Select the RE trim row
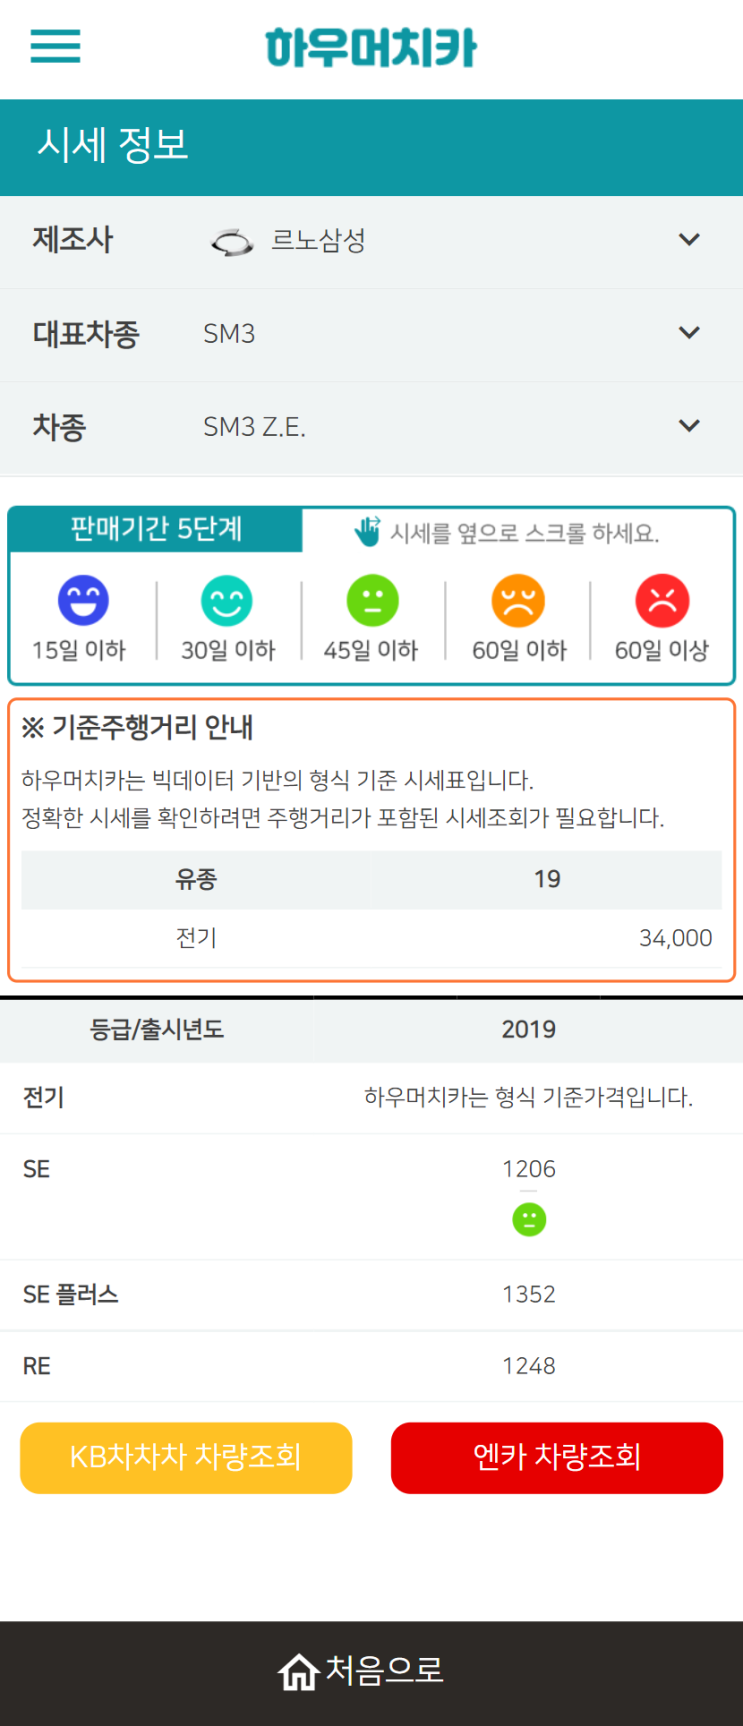This screenshot has width=743, height=1726. tap(371, 1366)
